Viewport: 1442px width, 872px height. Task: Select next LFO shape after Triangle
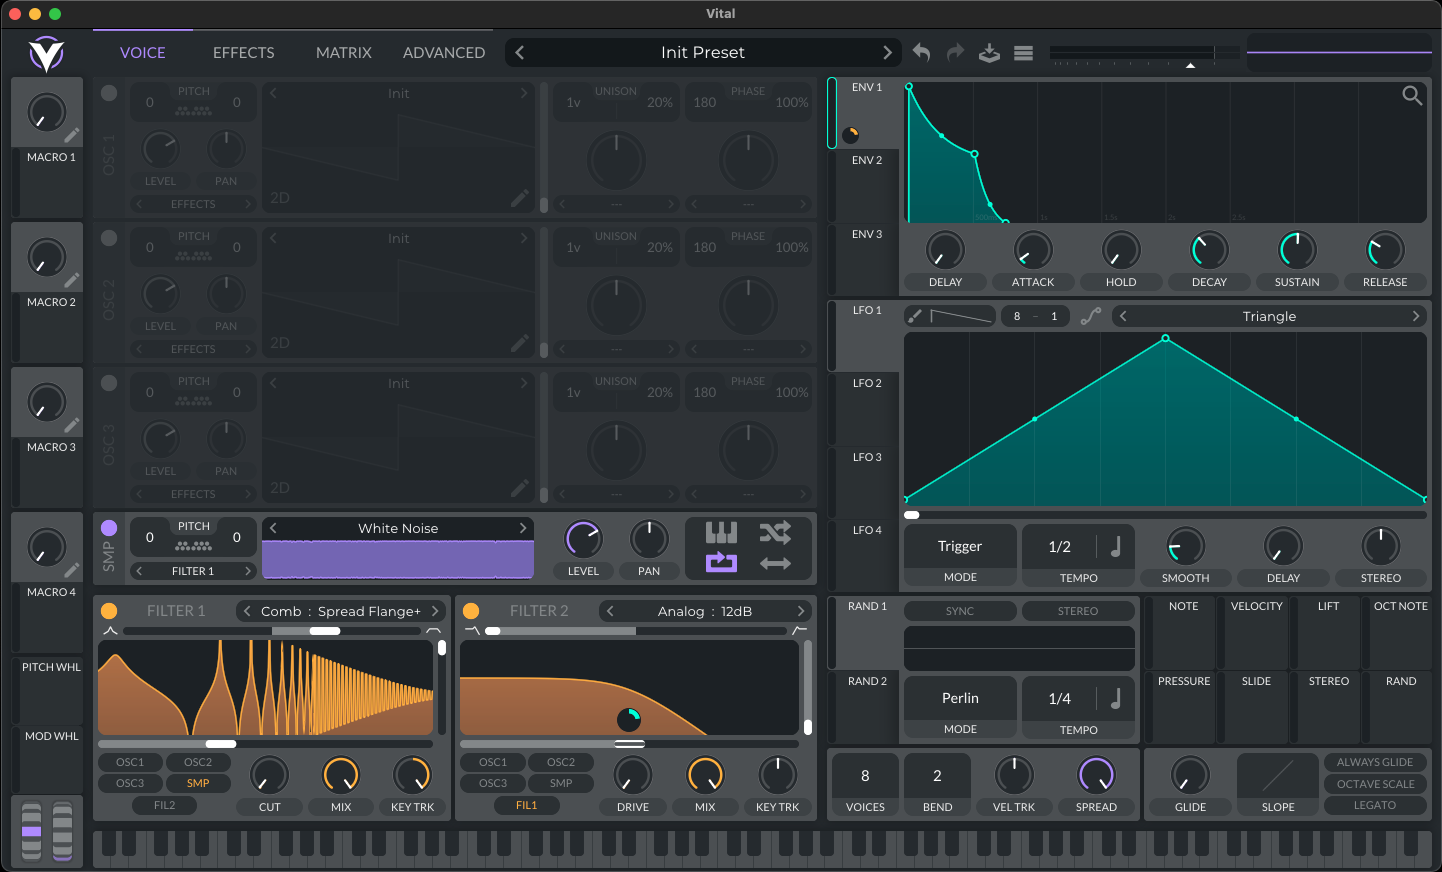(x=1416, y=316)
